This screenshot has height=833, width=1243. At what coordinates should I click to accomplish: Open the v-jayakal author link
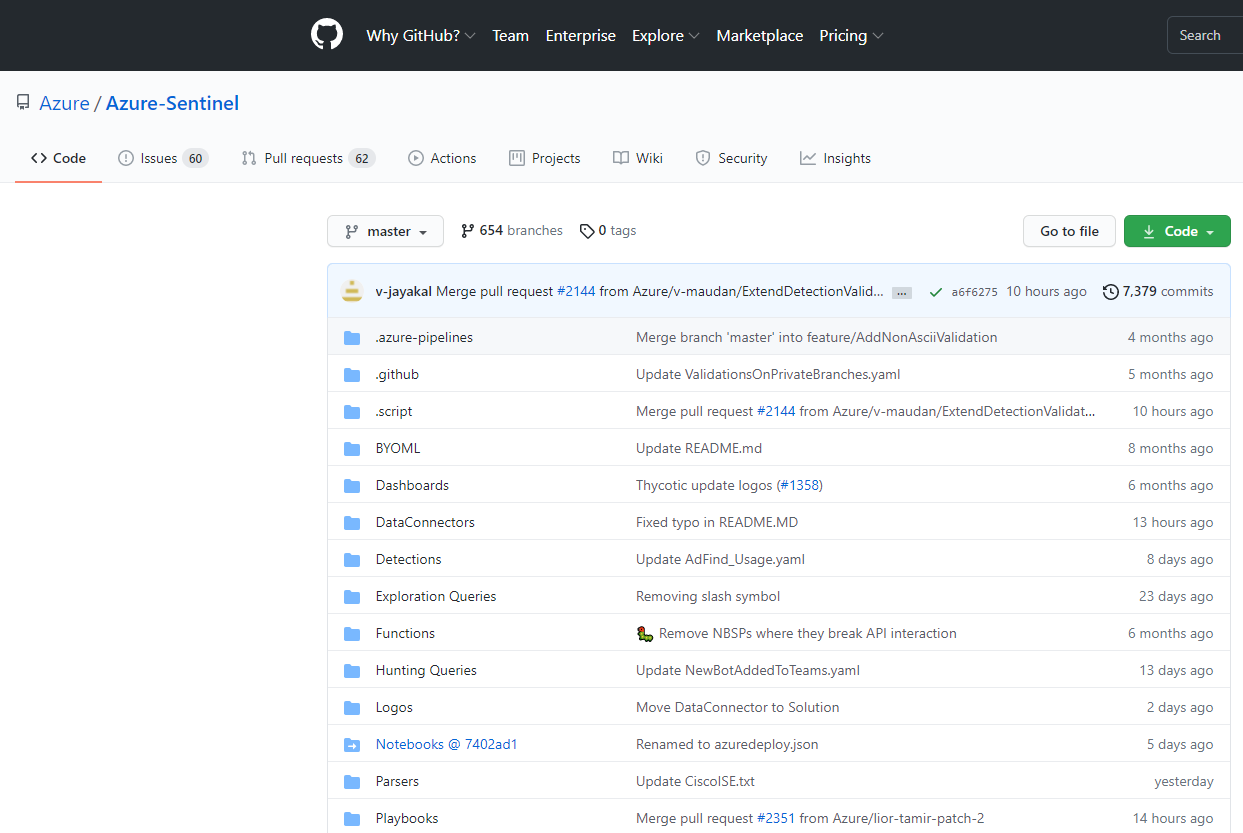coord(404,292)
